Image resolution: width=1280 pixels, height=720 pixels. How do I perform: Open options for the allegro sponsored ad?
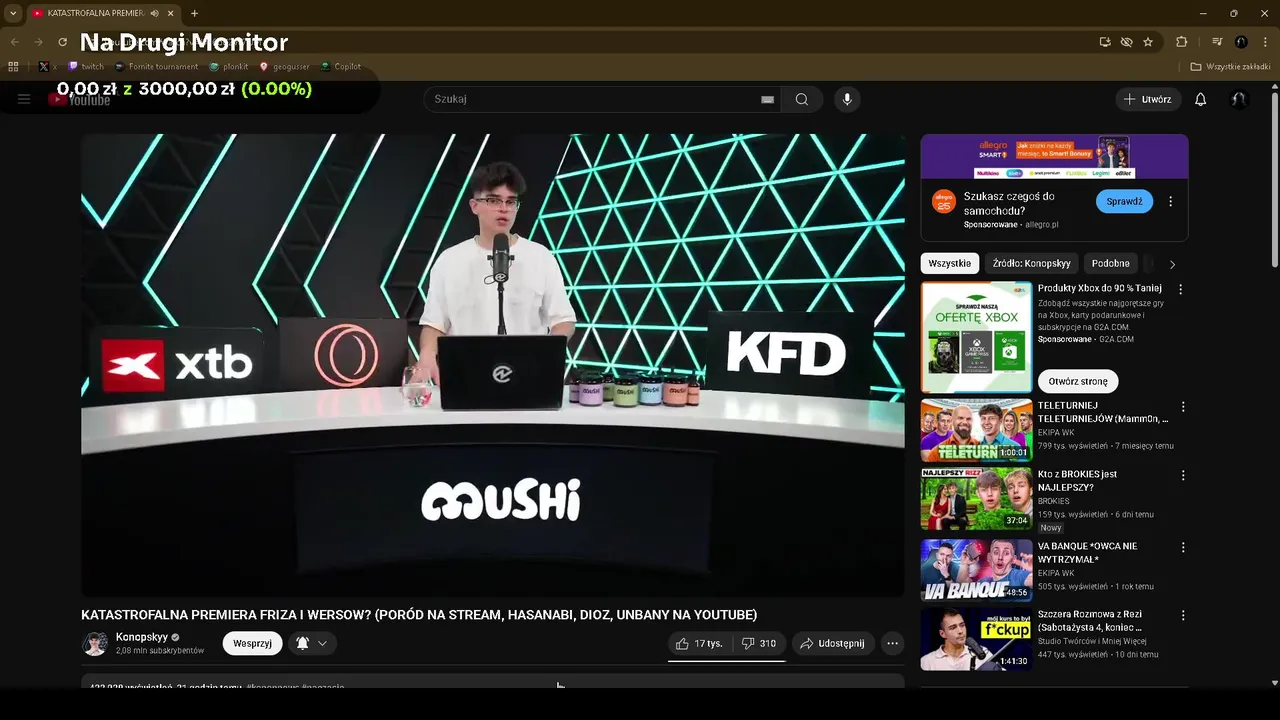(1170, 201)
